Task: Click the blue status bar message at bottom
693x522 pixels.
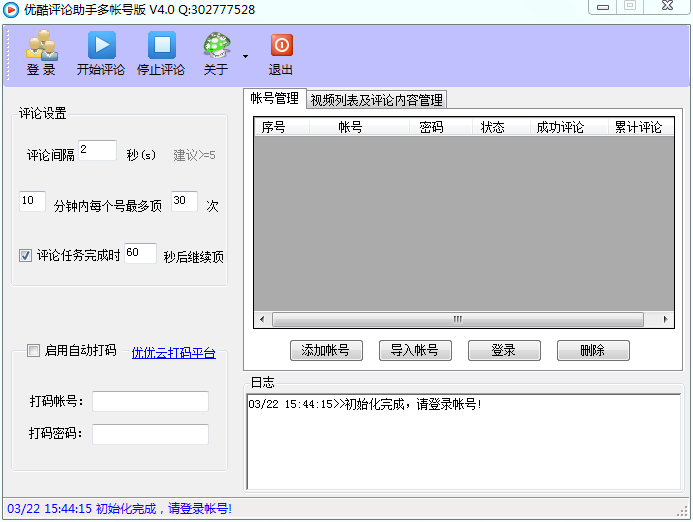Action: (119, 509)
